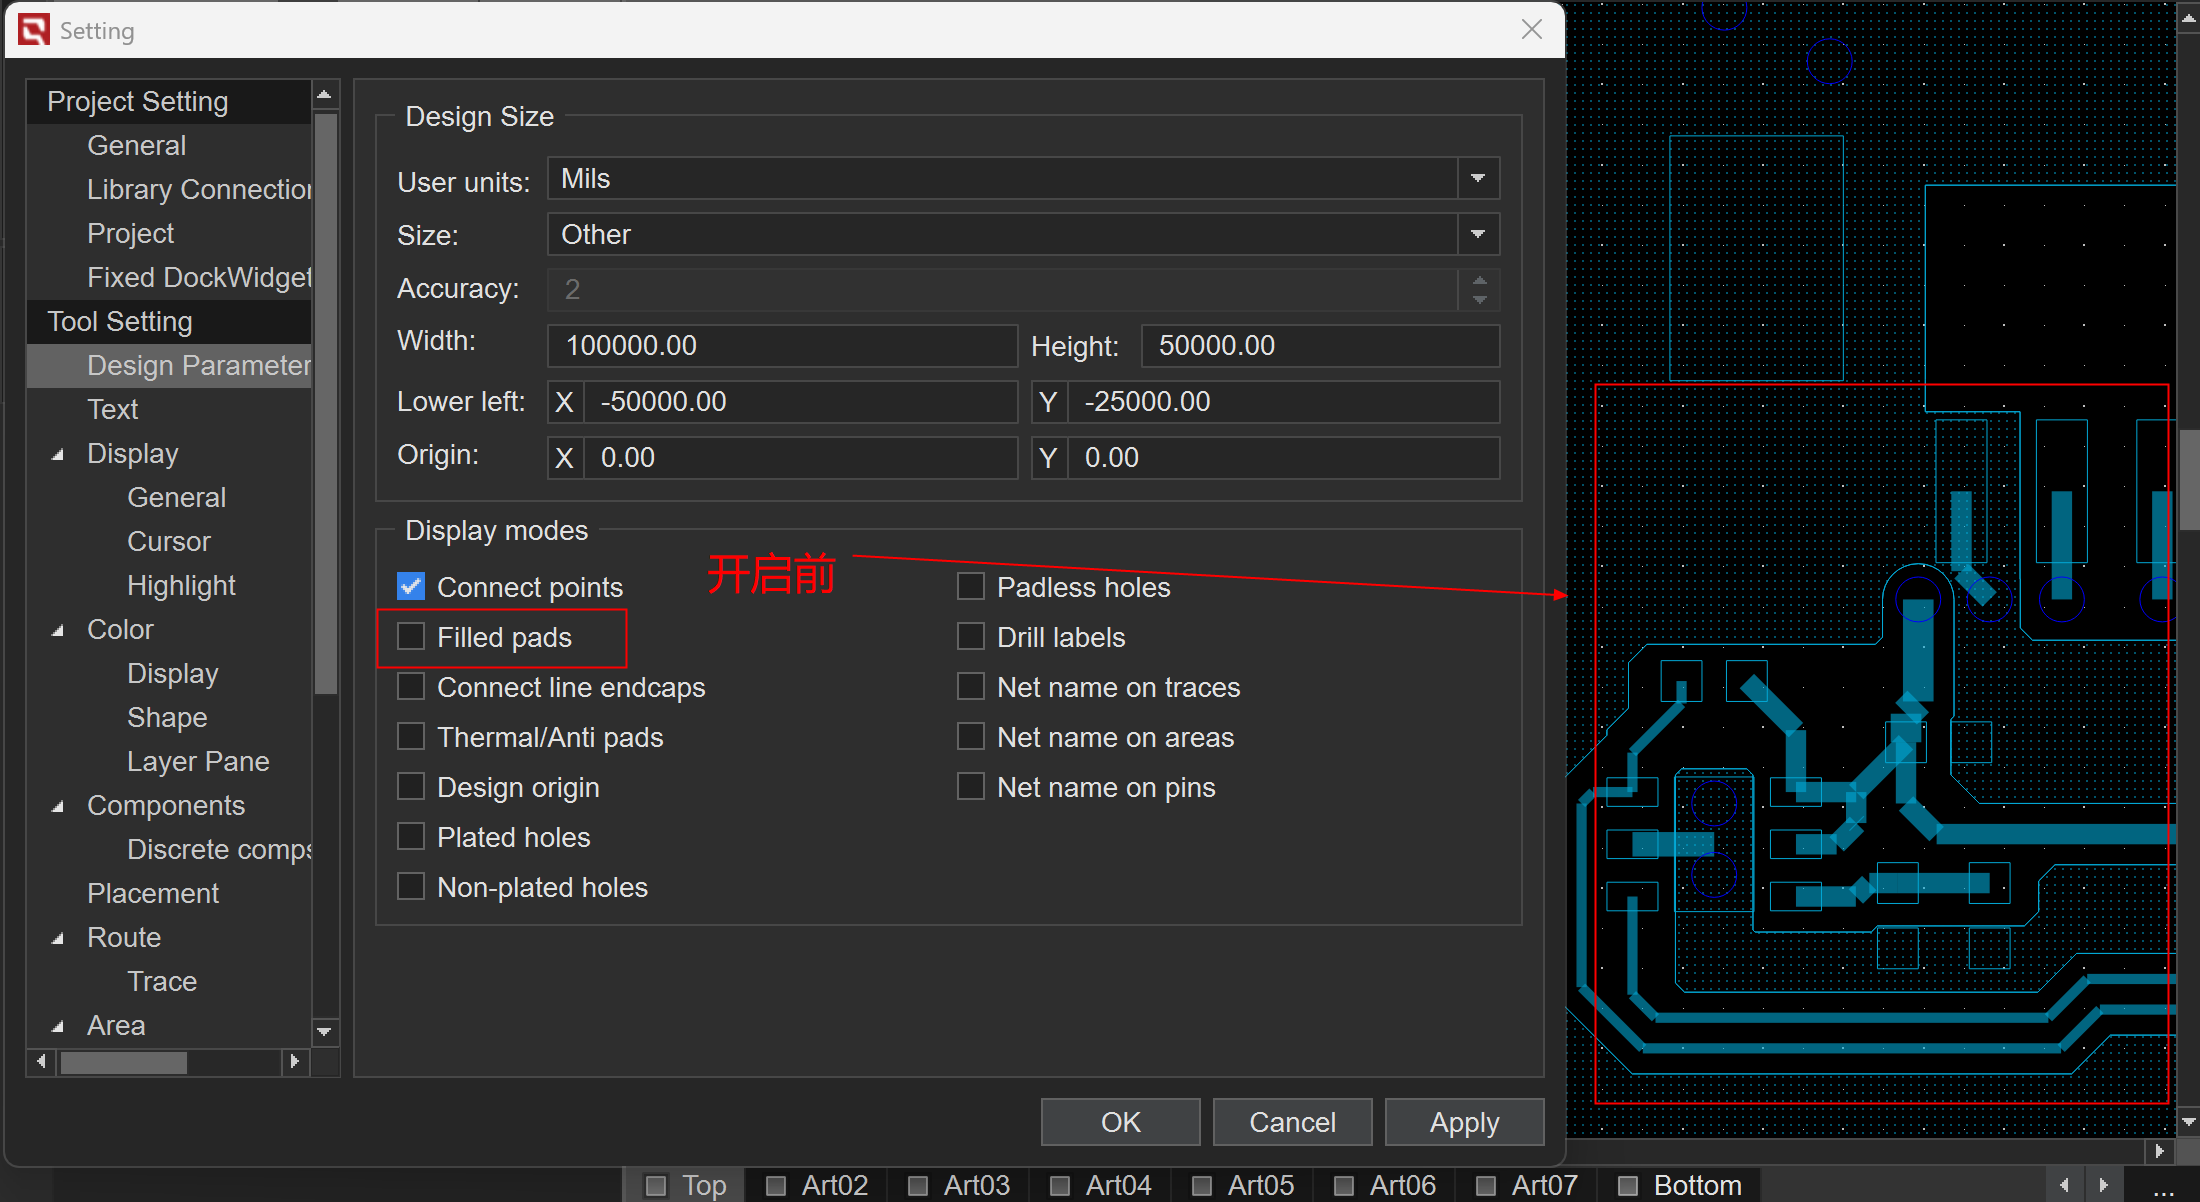Click the Width input field
Image resolution: width=2200 pixels, height=1202 pixels.
coord(782,346)
